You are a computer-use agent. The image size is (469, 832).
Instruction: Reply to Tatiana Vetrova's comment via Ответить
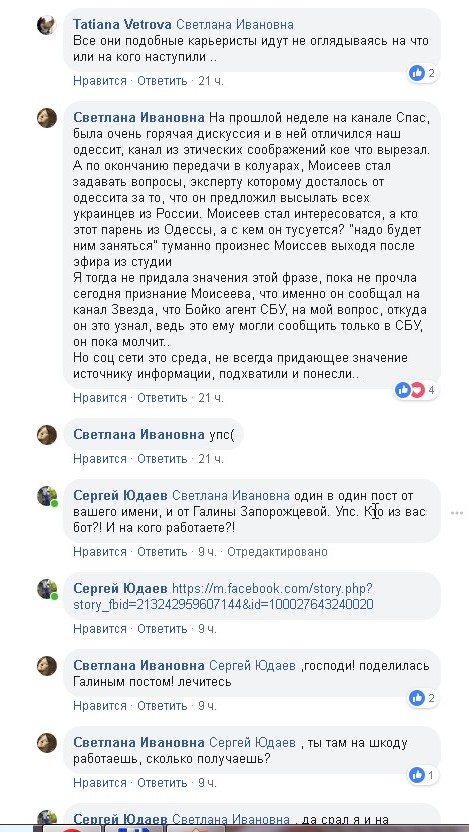[x=162, y=81]
